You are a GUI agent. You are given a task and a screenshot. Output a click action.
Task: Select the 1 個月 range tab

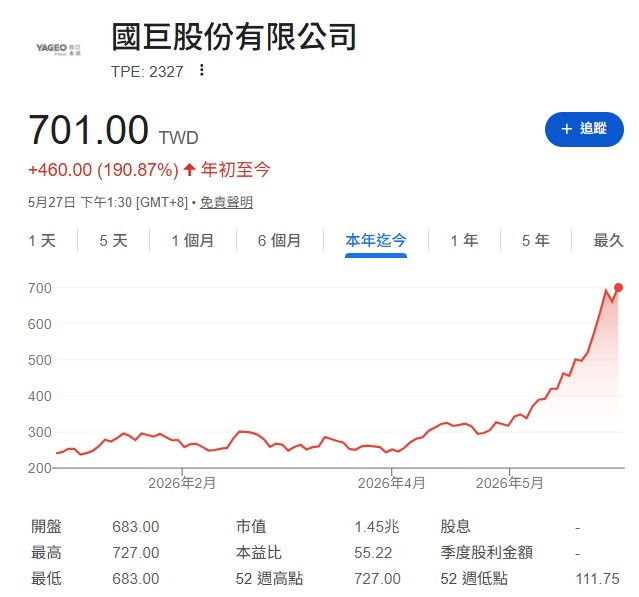tap(192, 240)
